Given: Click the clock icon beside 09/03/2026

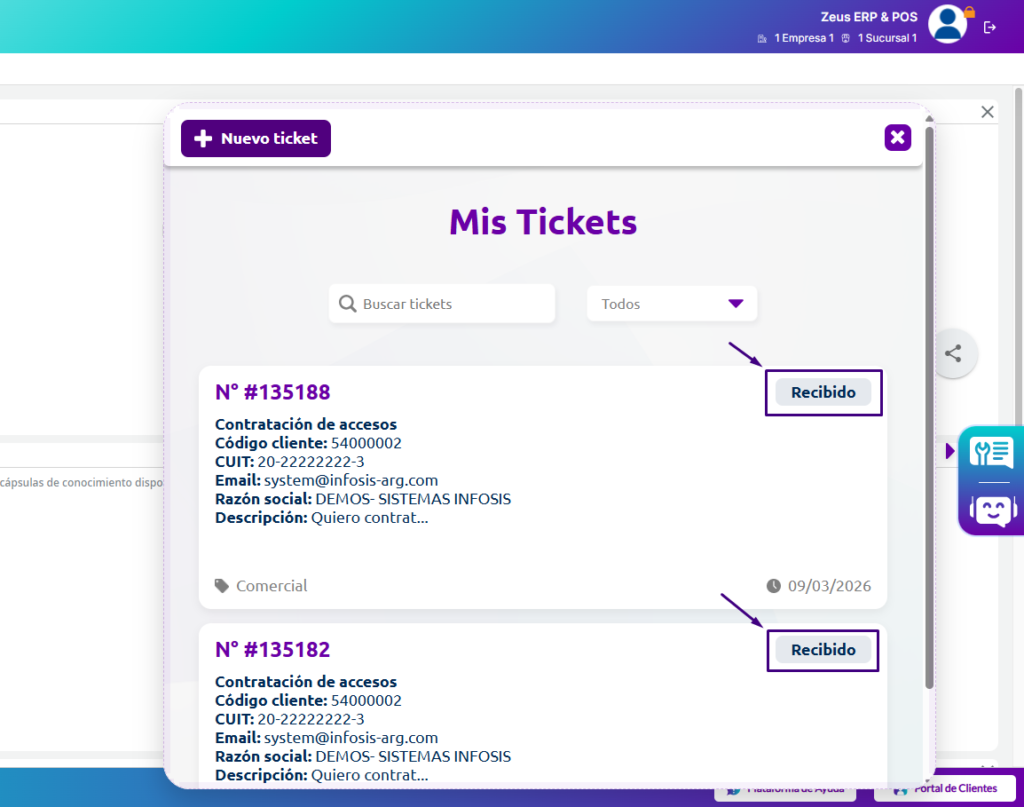Looking at the screenshot, I should tap(774, 586).
